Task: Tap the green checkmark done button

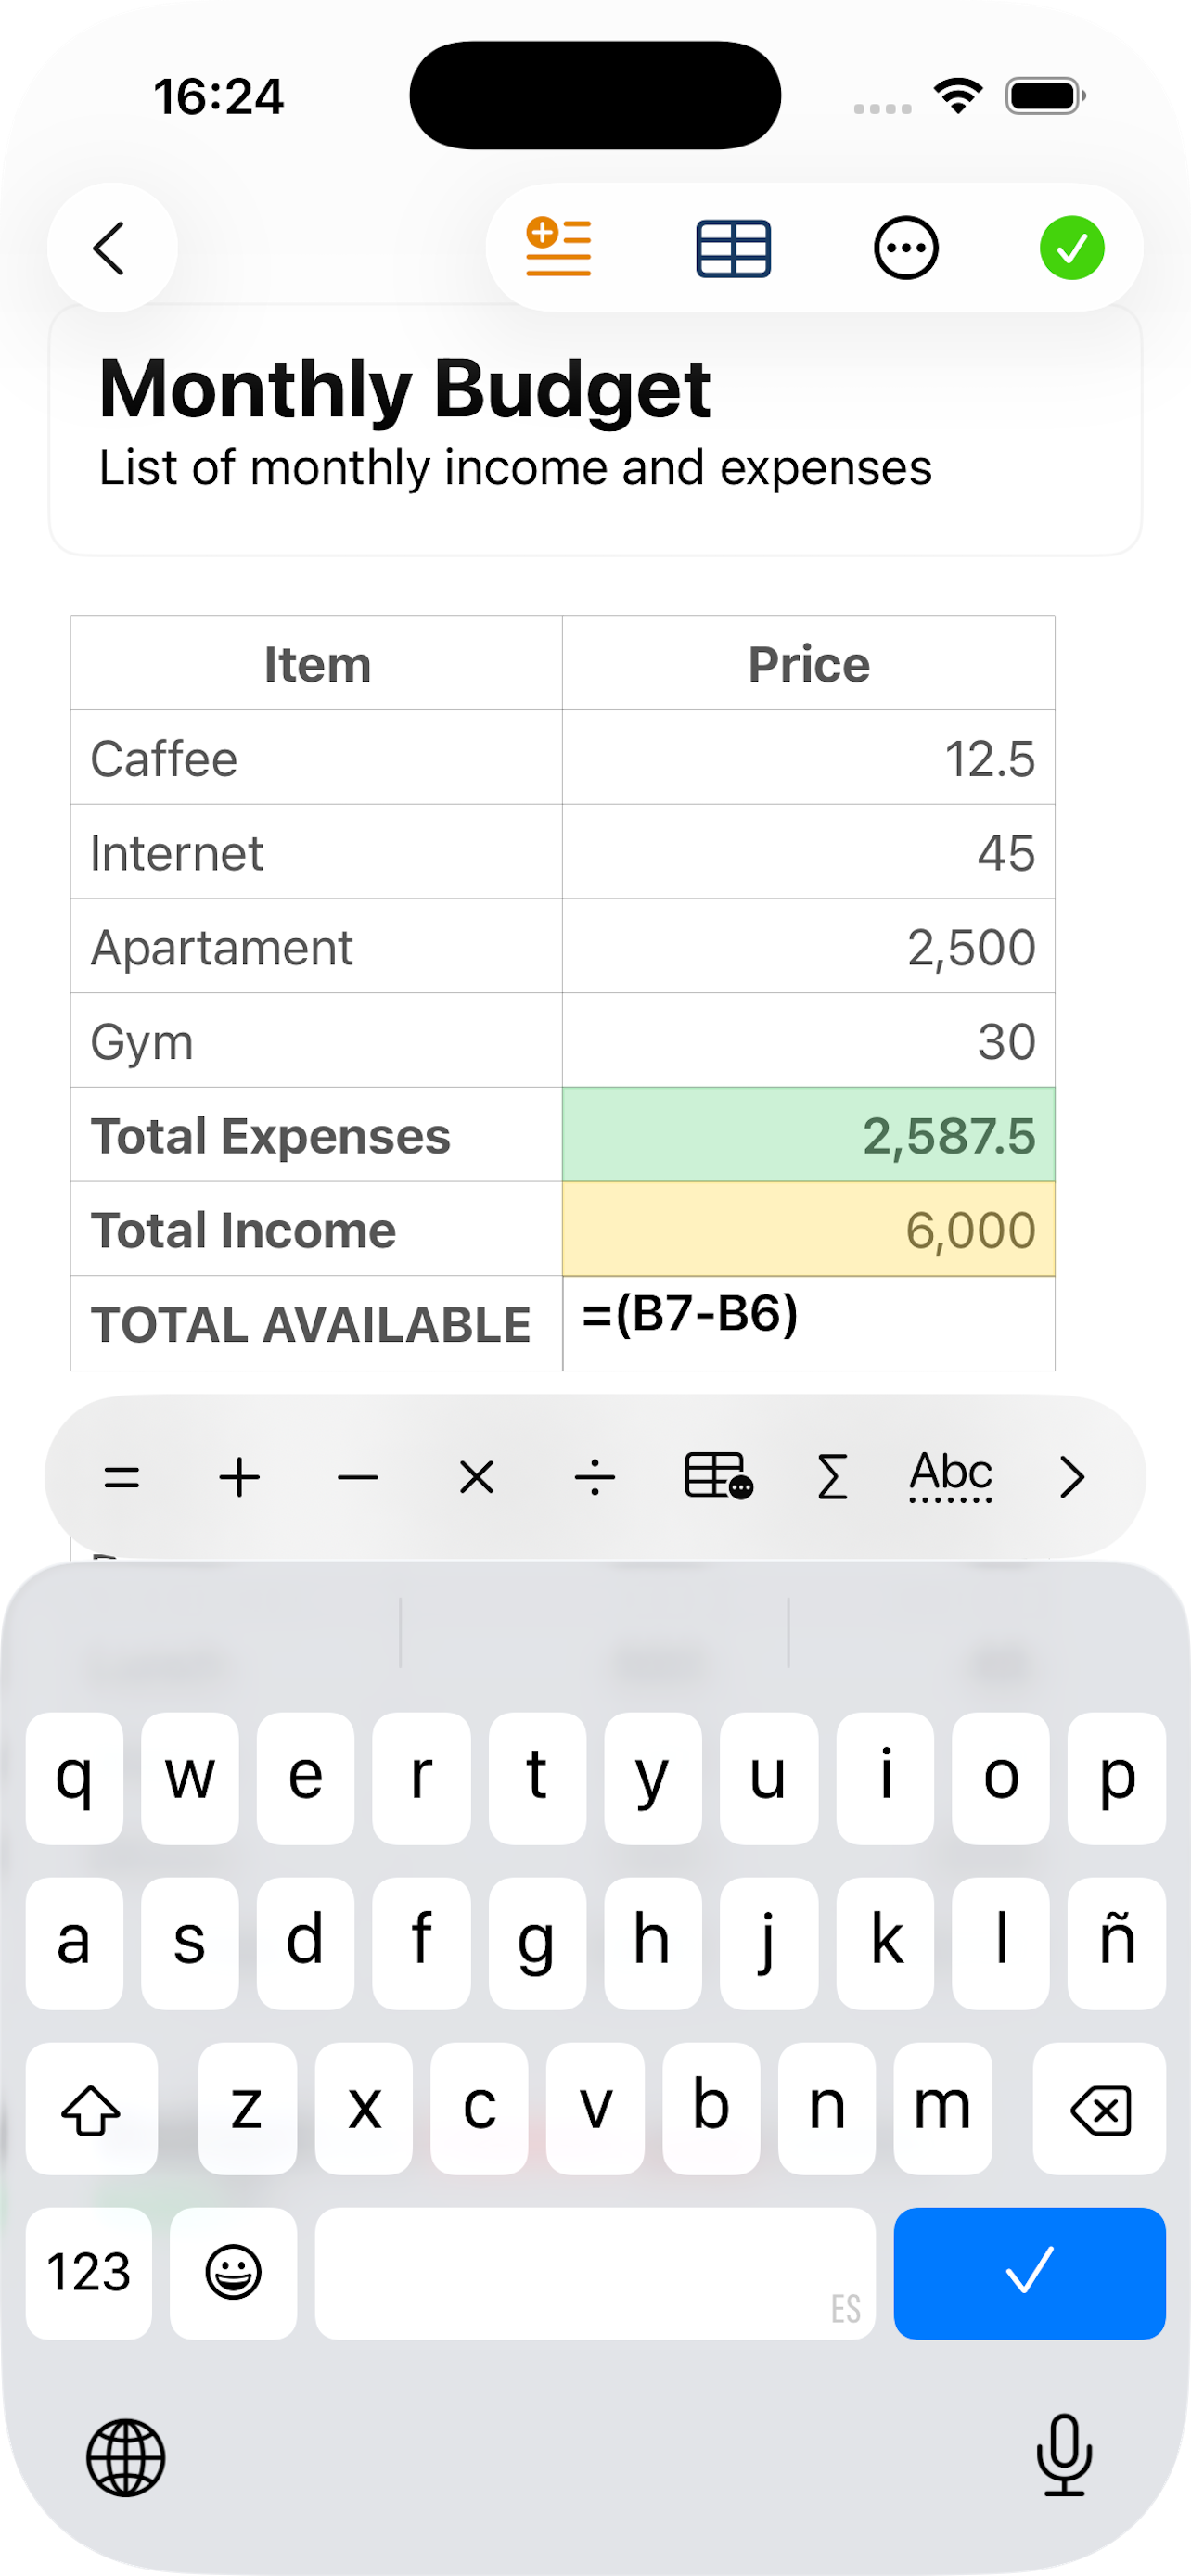Action: point(1071,248)
